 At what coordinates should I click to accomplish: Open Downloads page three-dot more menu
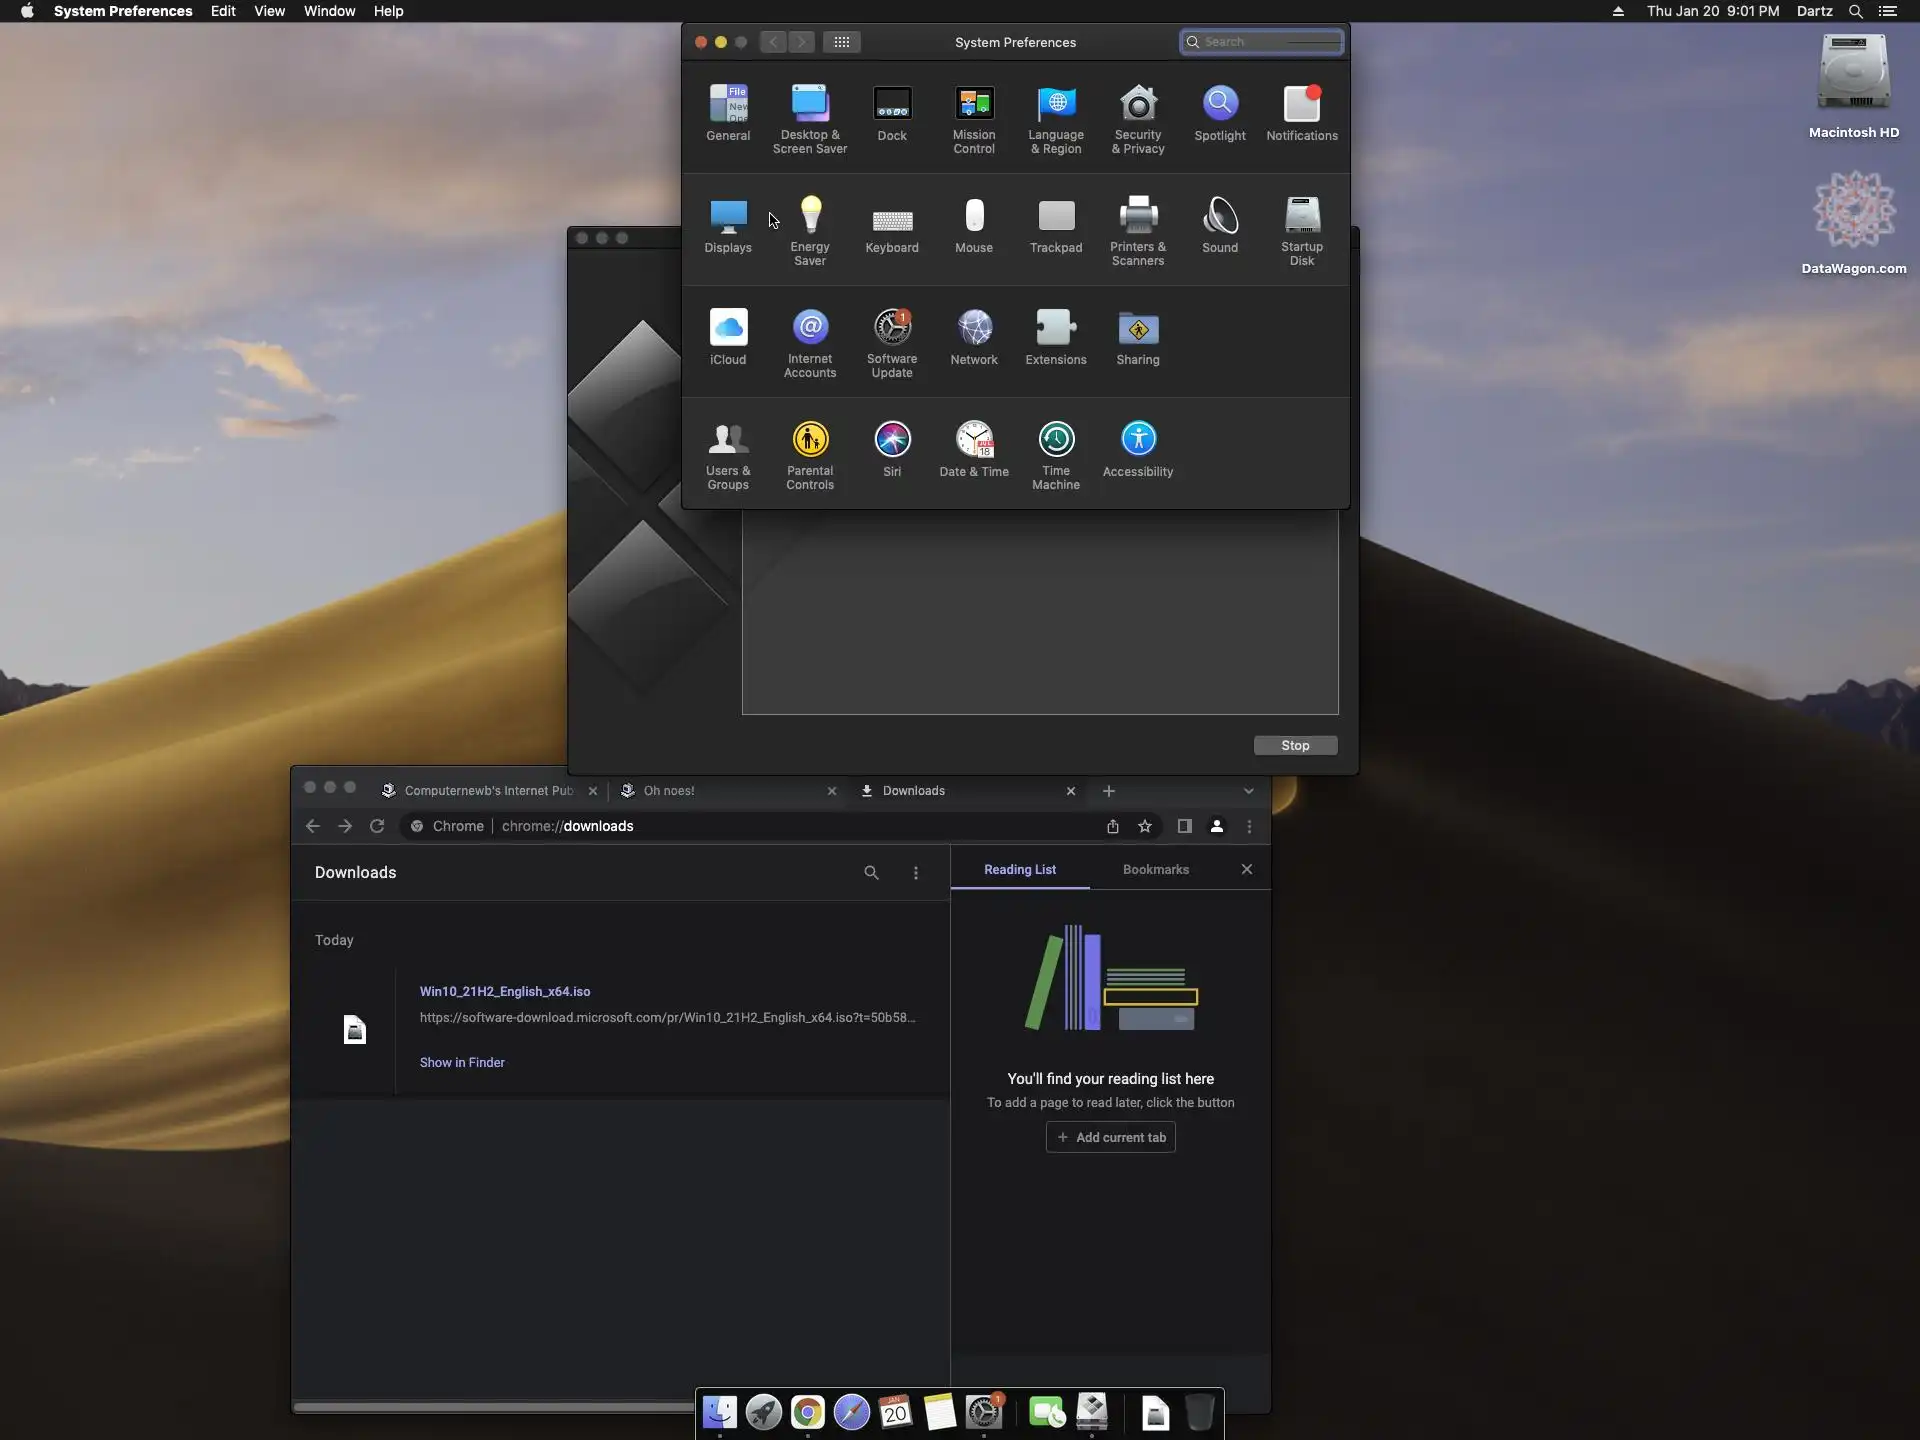click(915, 873)
